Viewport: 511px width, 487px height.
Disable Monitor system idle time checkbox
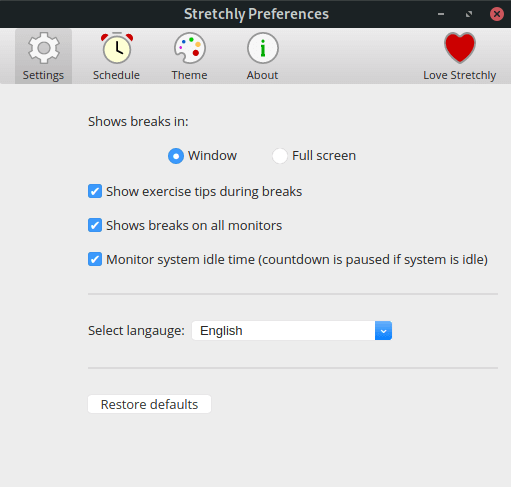pyautogui.click(x=95, y=259)
